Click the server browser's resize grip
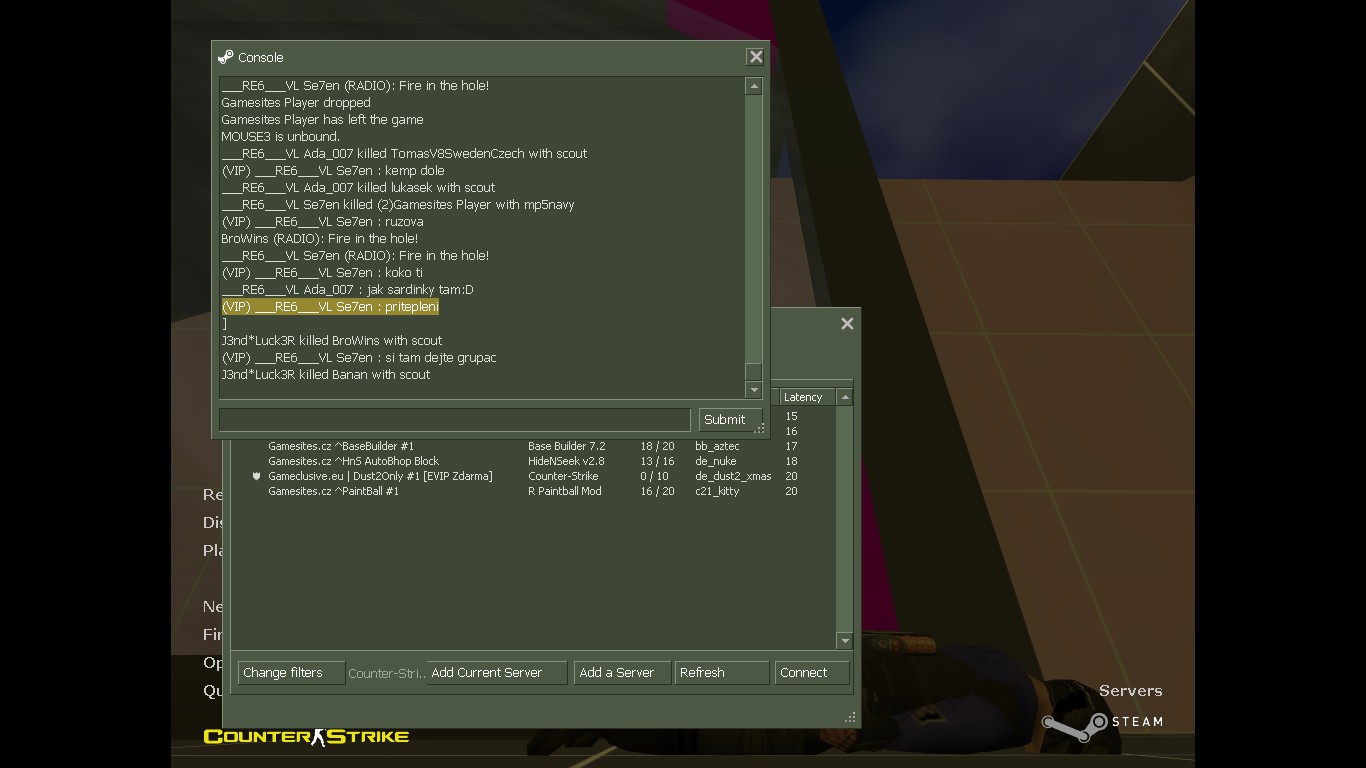This screenshot has height=768, width=1366. click(850, 717)
